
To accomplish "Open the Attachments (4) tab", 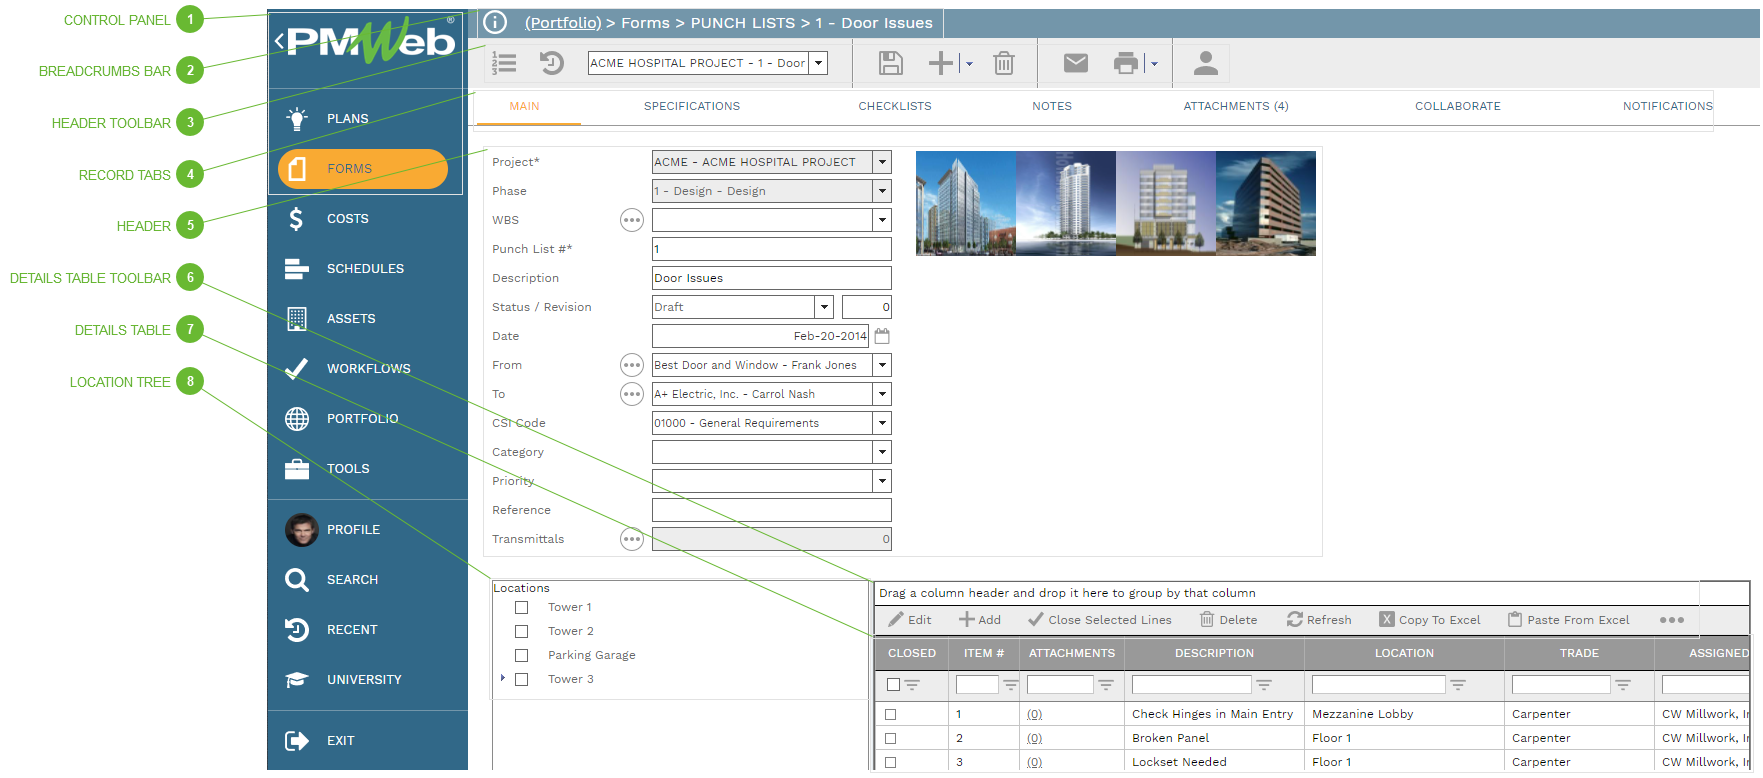I will pyautogui.click(x=1235, y=106).
